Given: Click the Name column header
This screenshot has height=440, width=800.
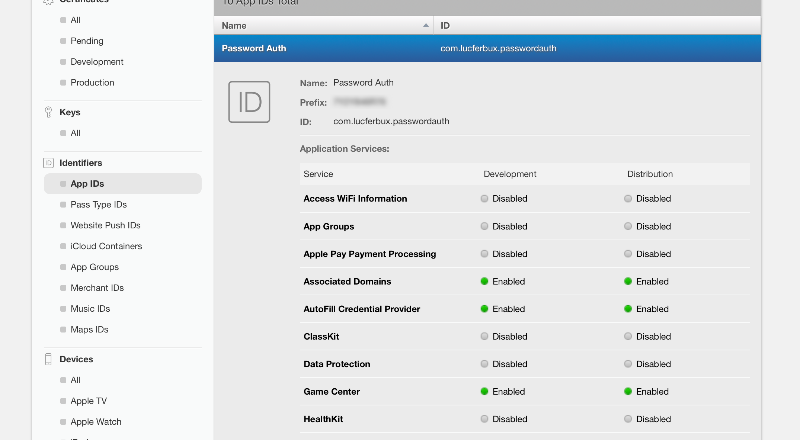Looking at the screenshot, I should pos(324,26).
